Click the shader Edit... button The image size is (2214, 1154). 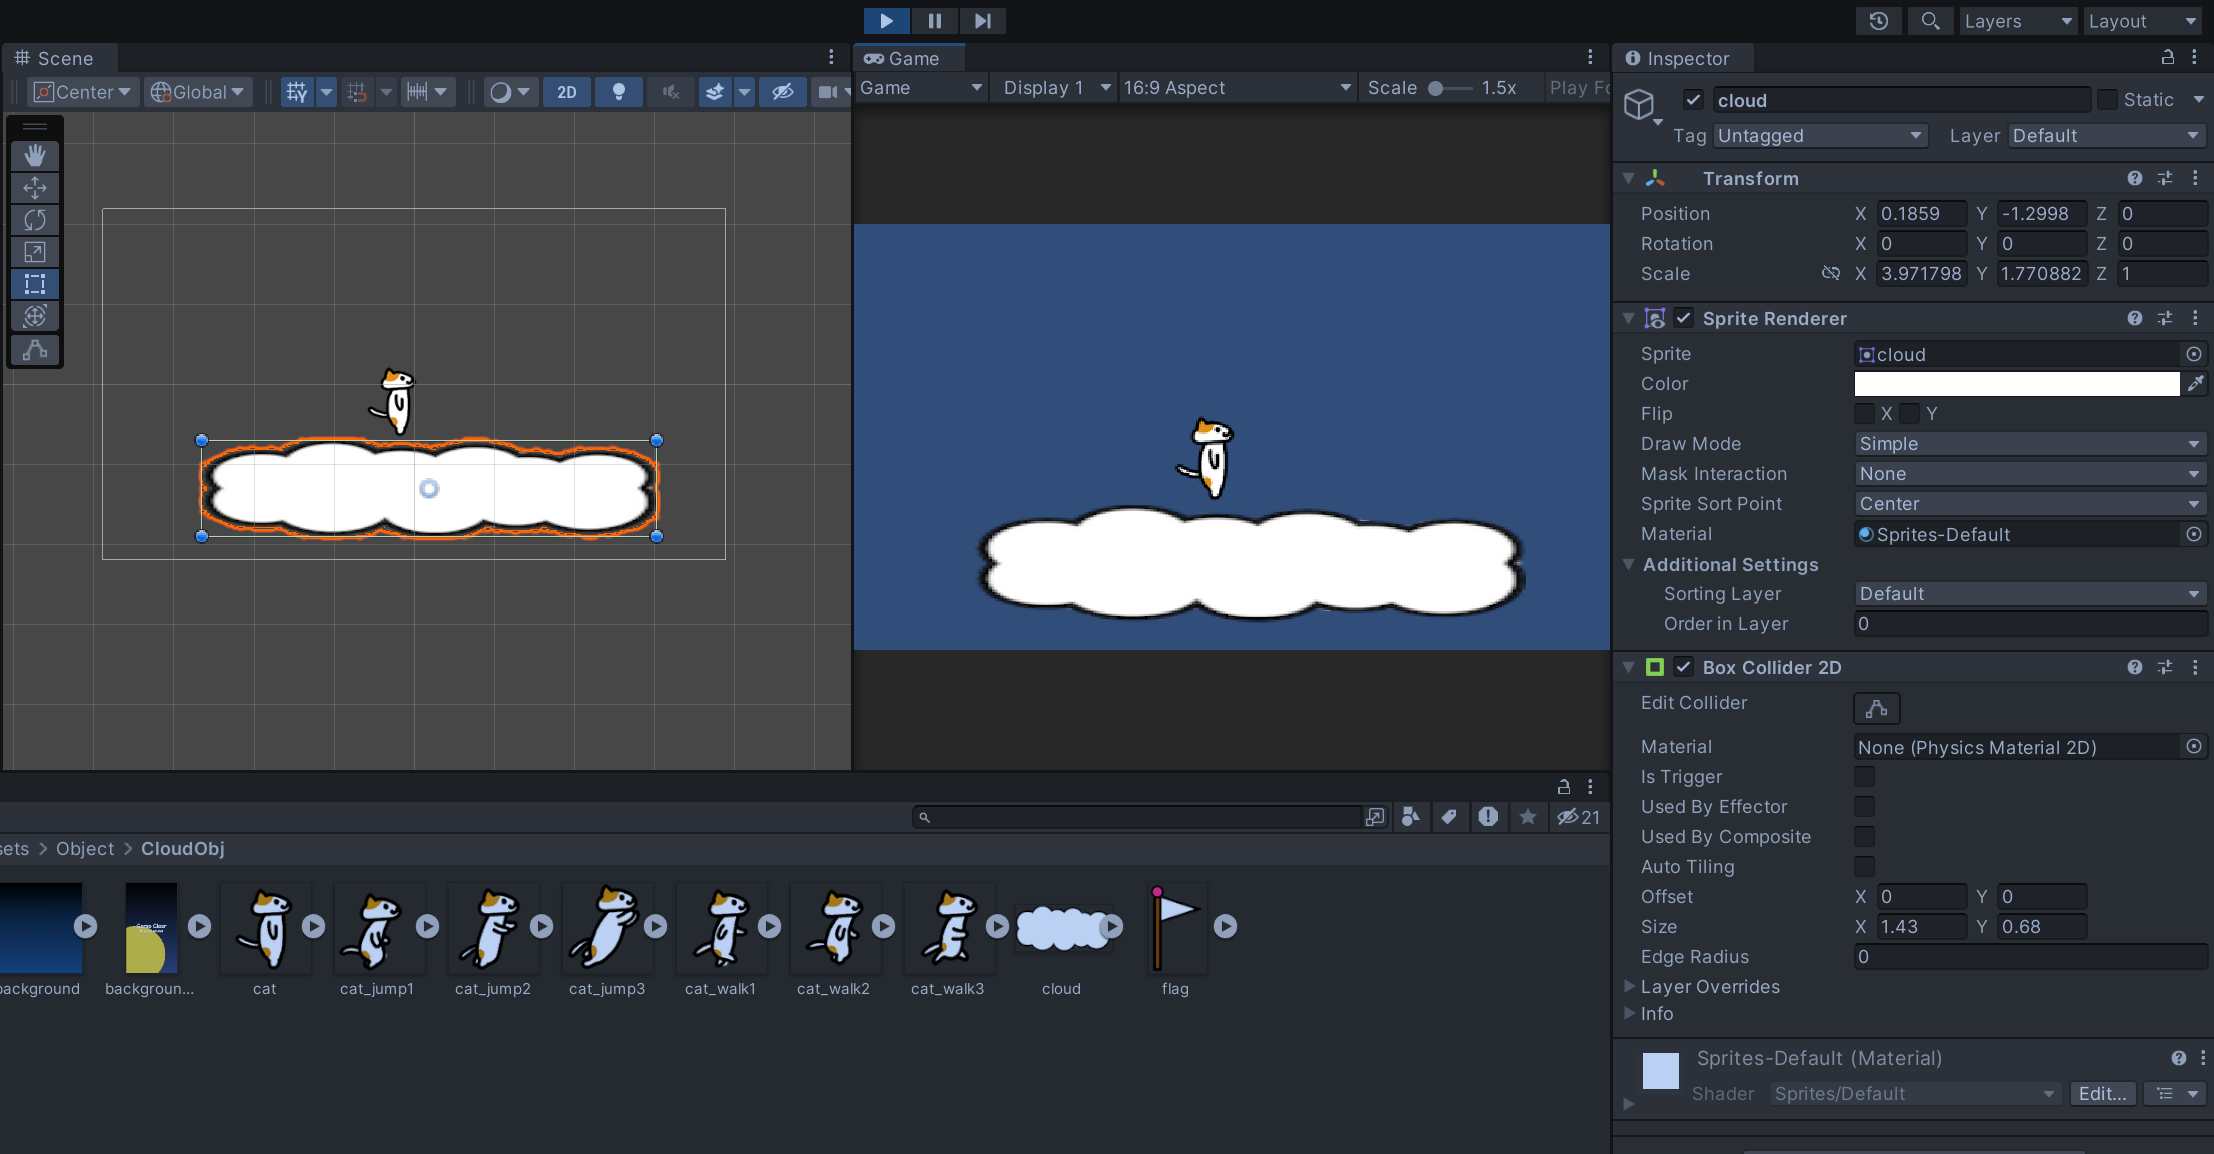coord(2102,1094)
